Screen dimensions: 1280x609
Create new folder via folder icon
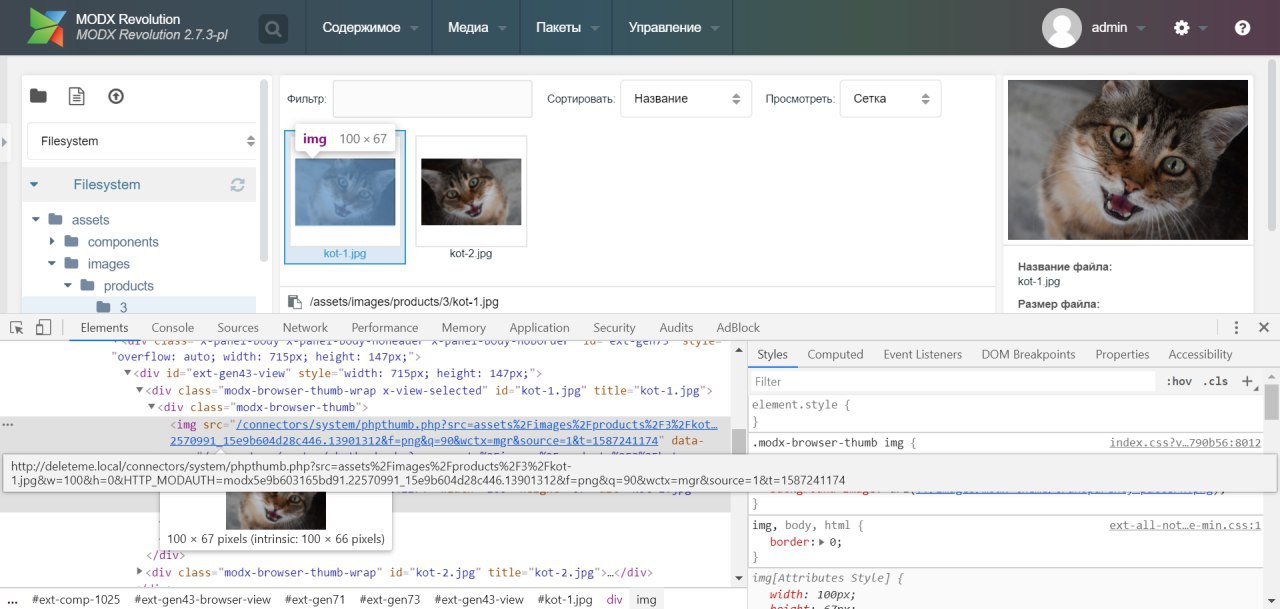click(x=38, y=96)
